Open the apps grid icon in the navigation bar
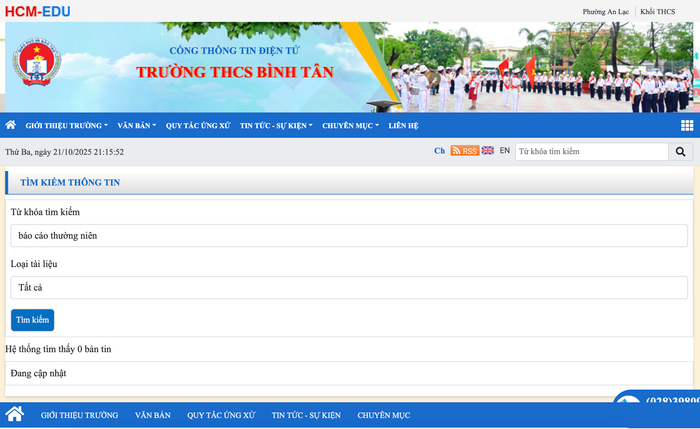Viewport: 700px width, 429px height. coord(687,125)
